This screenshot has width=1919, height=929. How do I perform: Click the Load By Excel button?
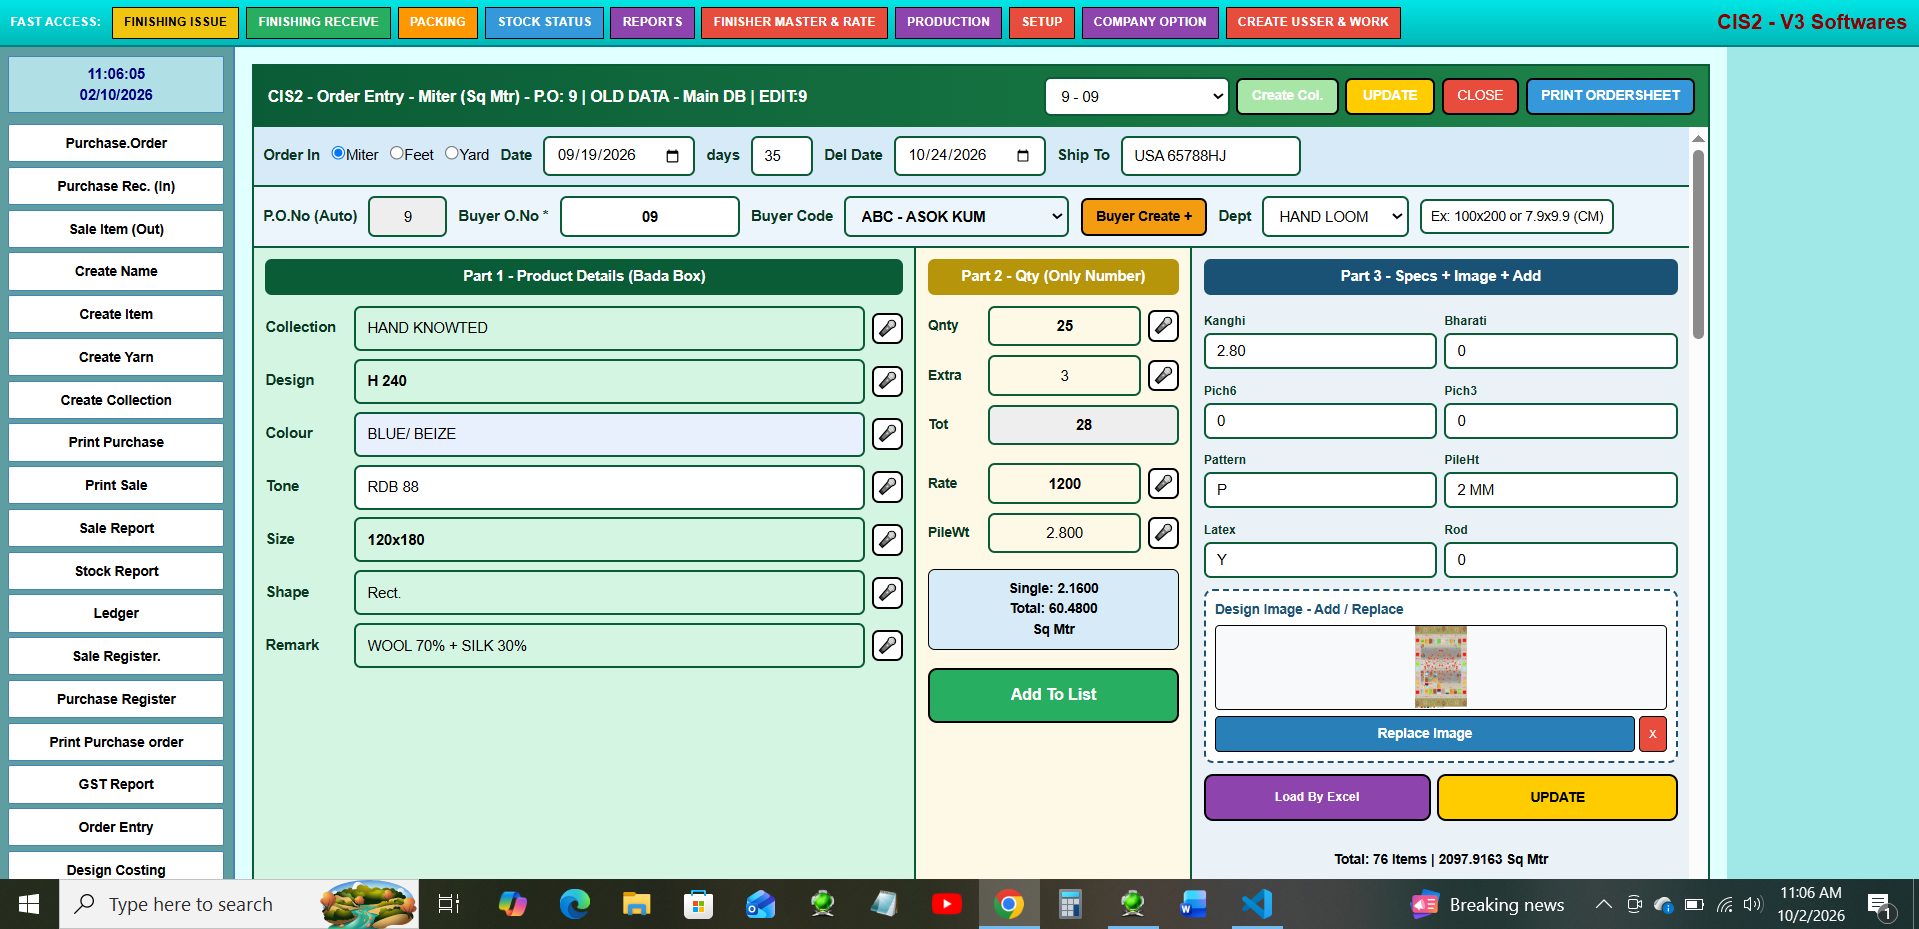[x=1317, y=797]
